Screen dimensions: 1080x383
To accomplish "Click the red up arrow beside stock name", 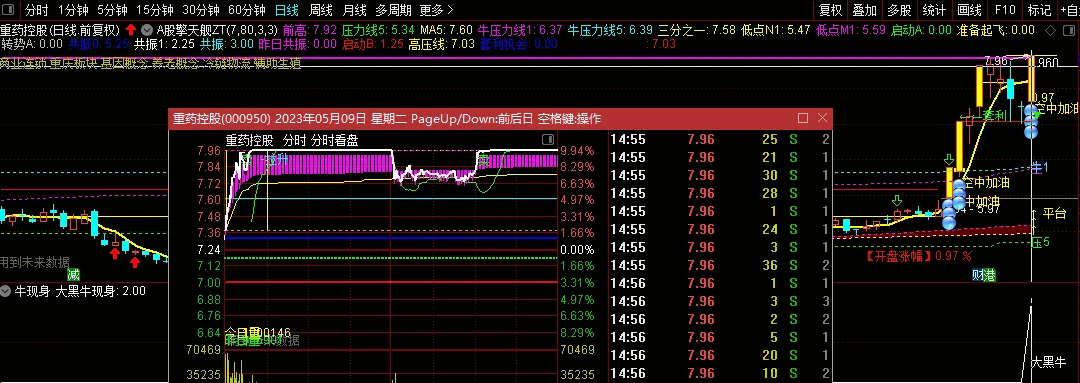I will point(131,30).
